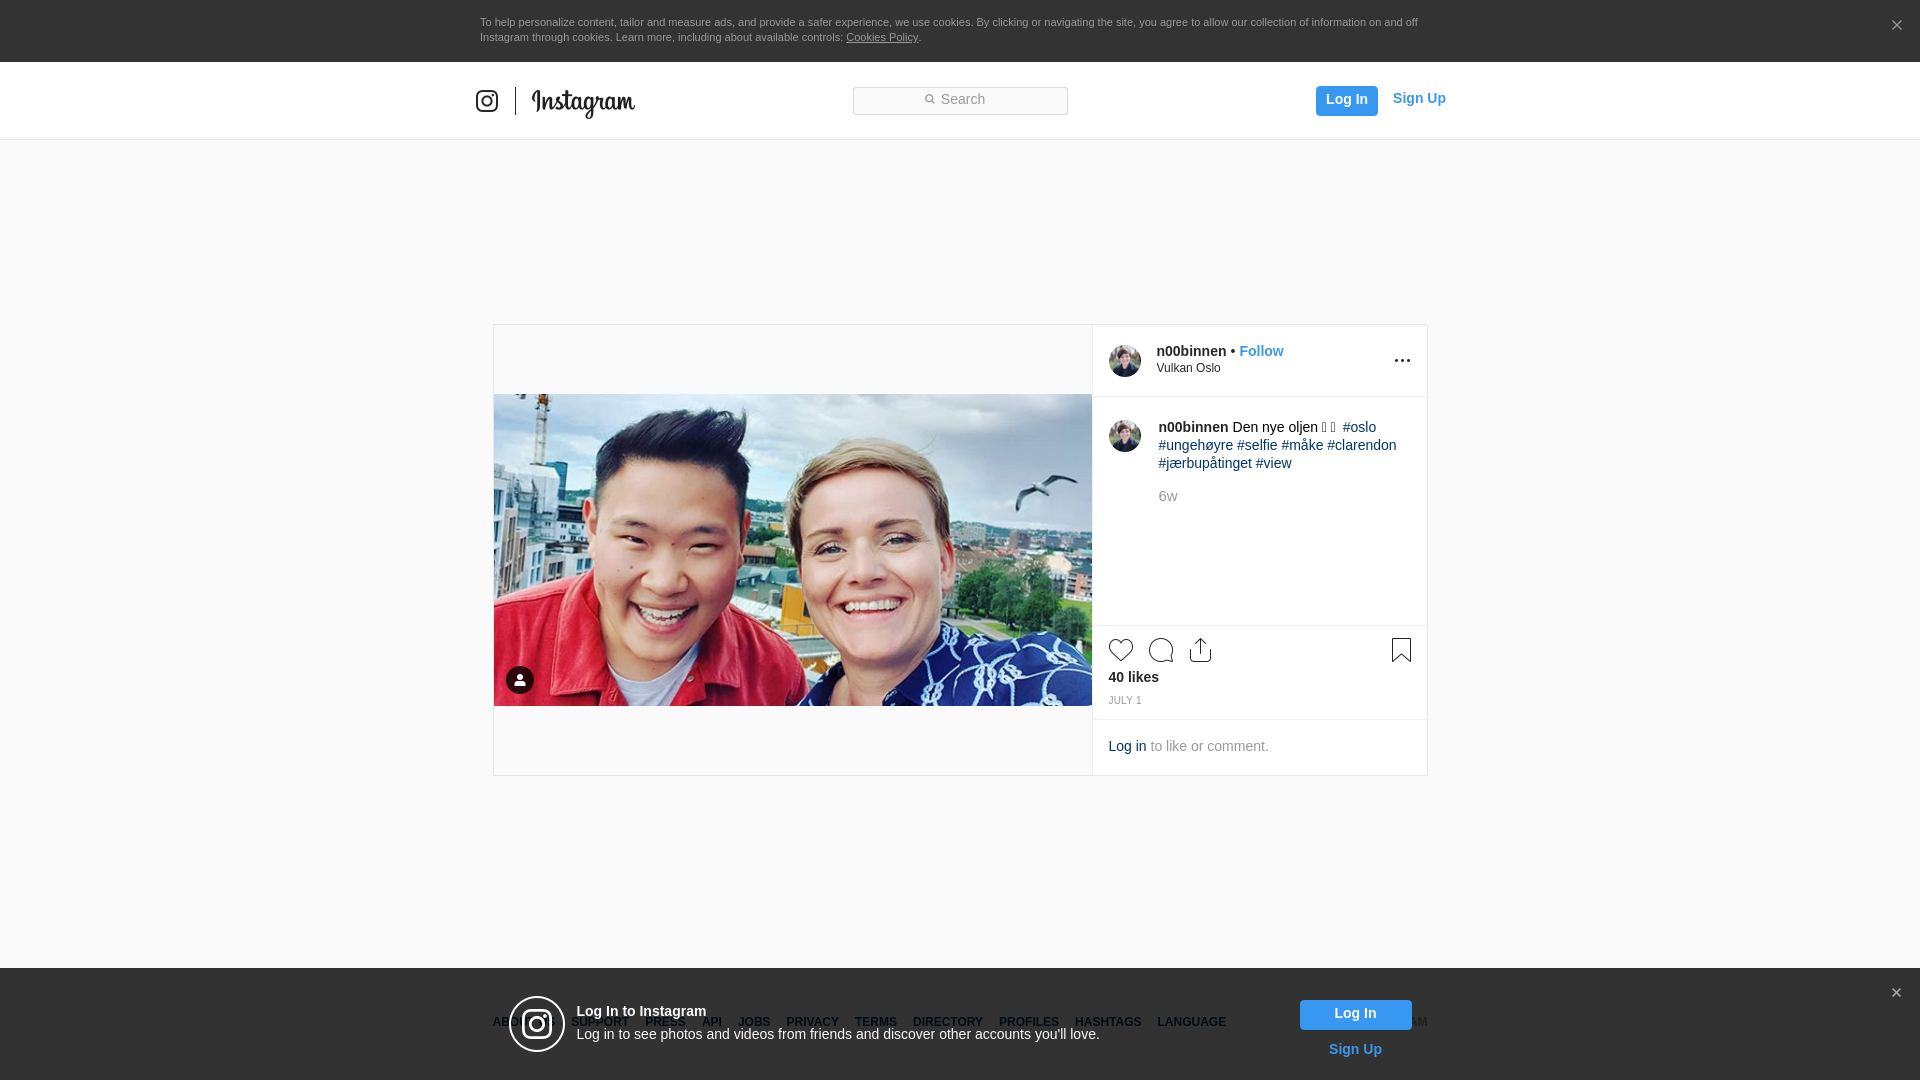Click n00binnen's profile avatar in the post header

click(1124, 361)
